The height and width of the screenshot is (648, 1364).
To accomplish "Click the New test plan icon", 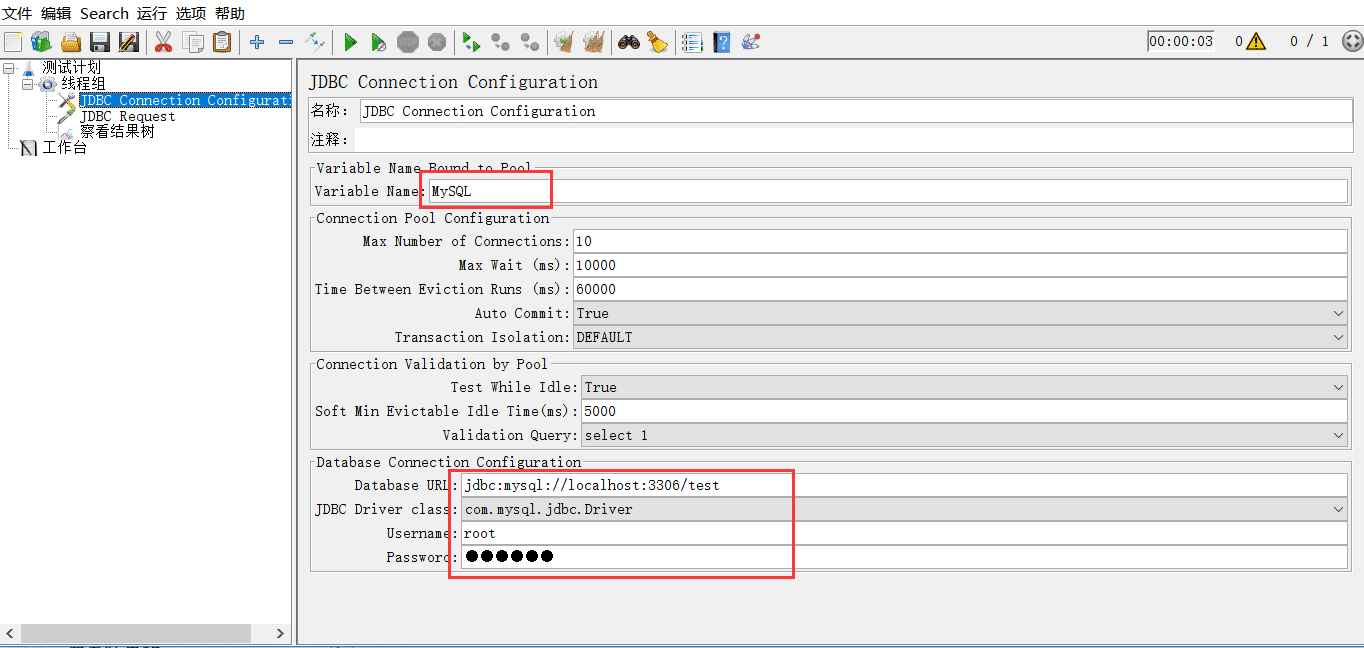I will click(13, 42).
